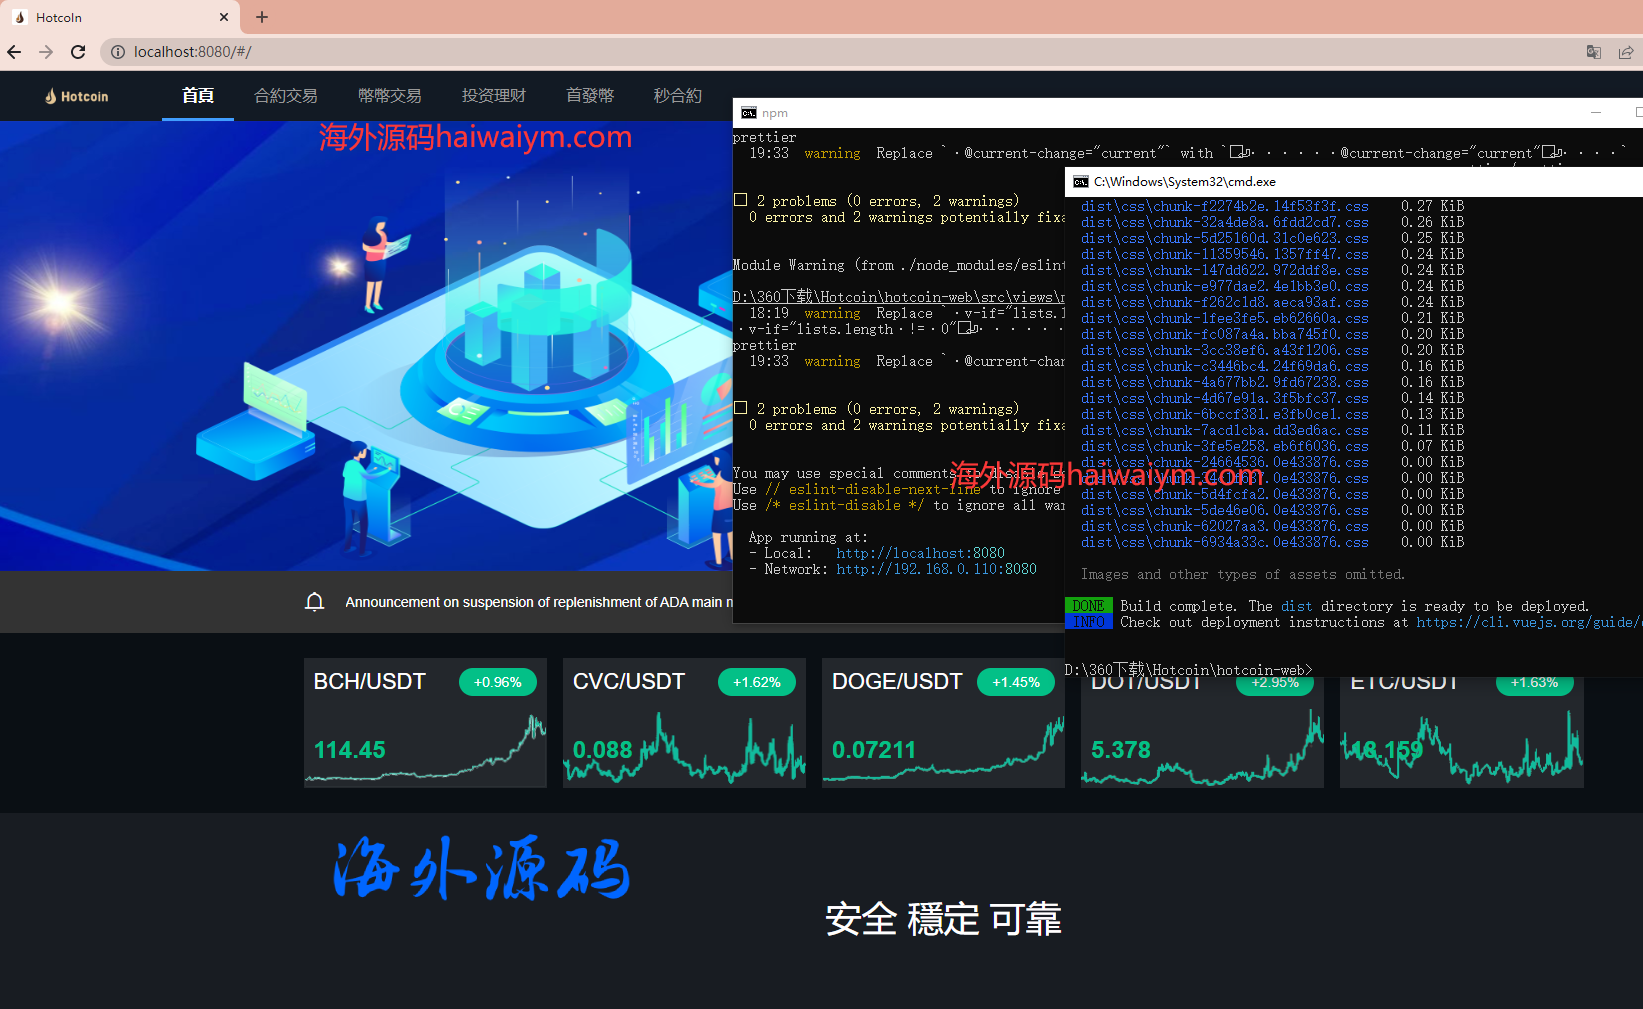1643x1009 pixels.
Task: Open a new browser tab
Action: pyautogui.click(x=262, y=17)
